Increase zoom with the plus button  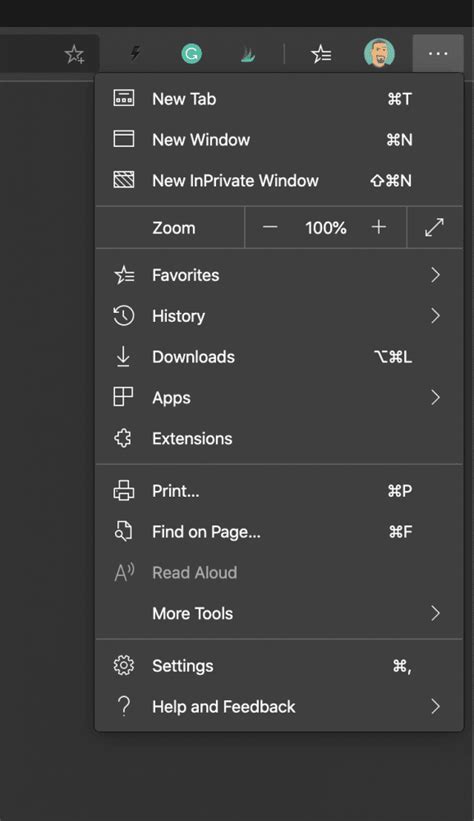(x=379, y=227)
